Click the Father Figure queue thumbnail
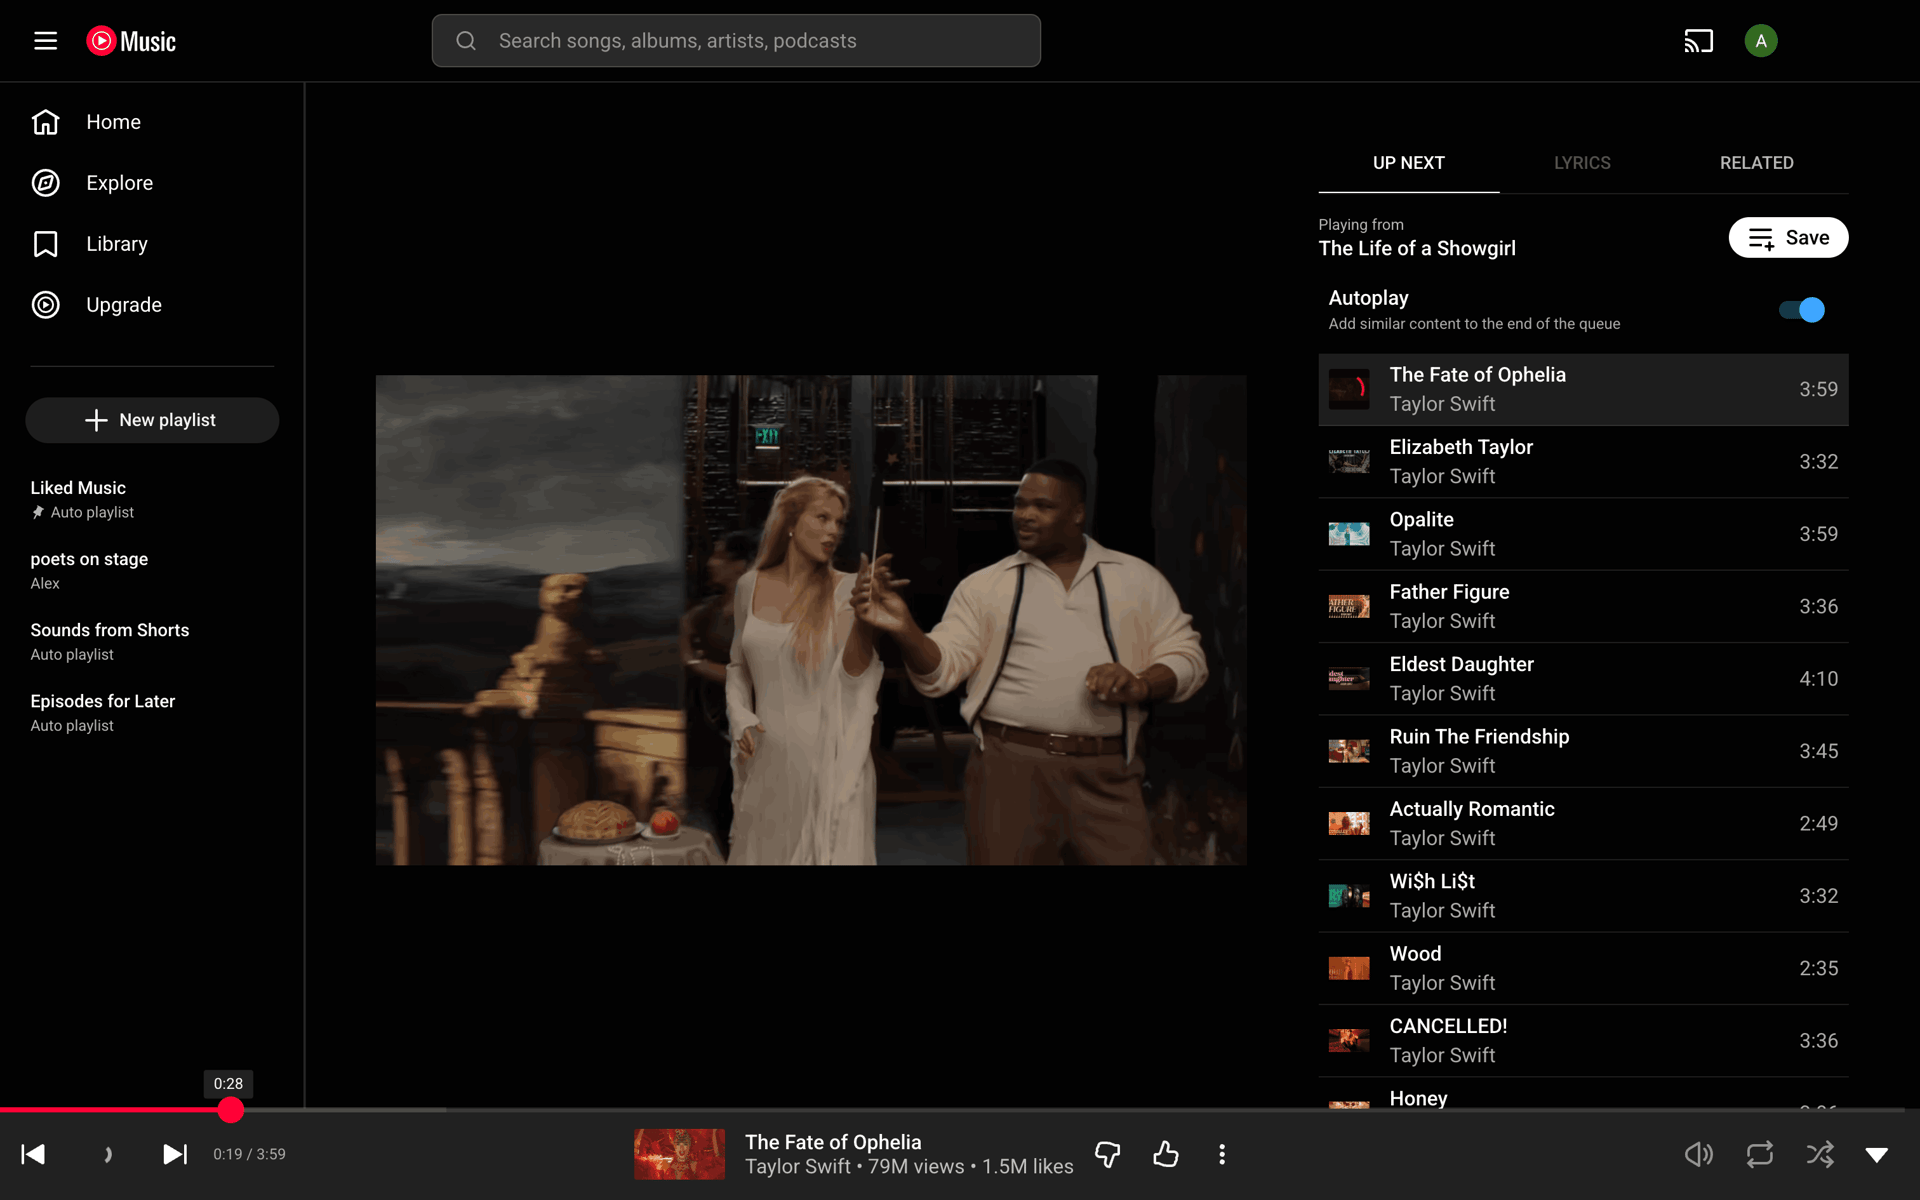The image size is (1920, 1200). pyautogui.click(x=1349, y=607)
